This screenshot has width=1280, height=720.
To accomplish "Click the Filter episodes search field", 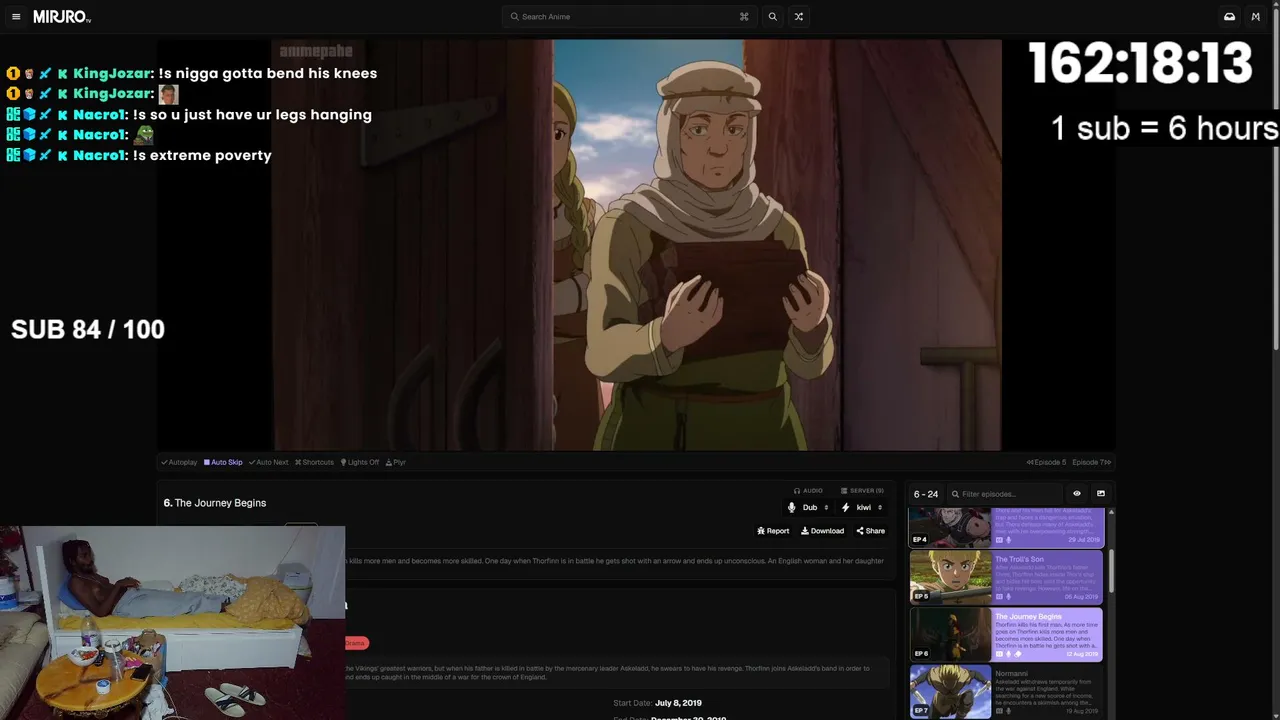I will point(1005,494).
